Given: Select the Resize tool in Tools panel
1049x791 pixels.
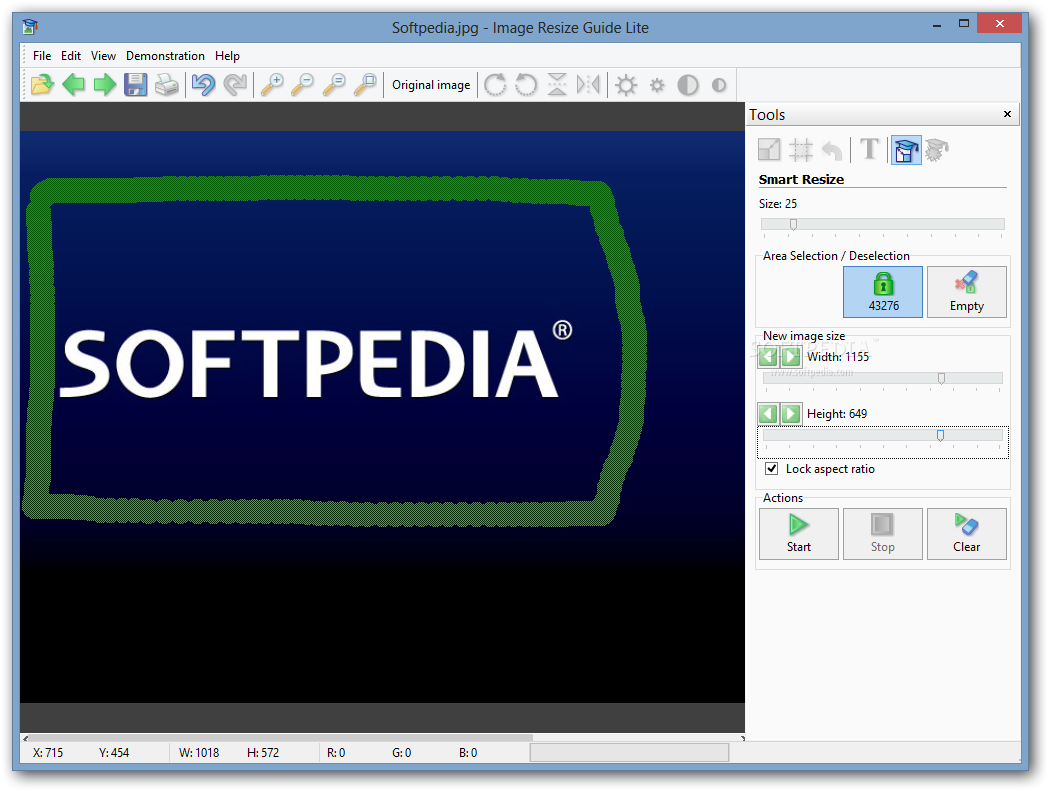Looking at the screenshot, I should pos(769,149).
